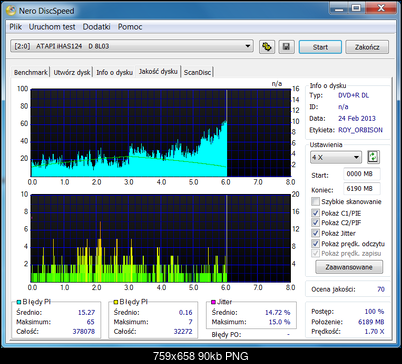Click the yellow Błędy PI swatch
This screenshot has width=402, height=364.
pos(116,302)
